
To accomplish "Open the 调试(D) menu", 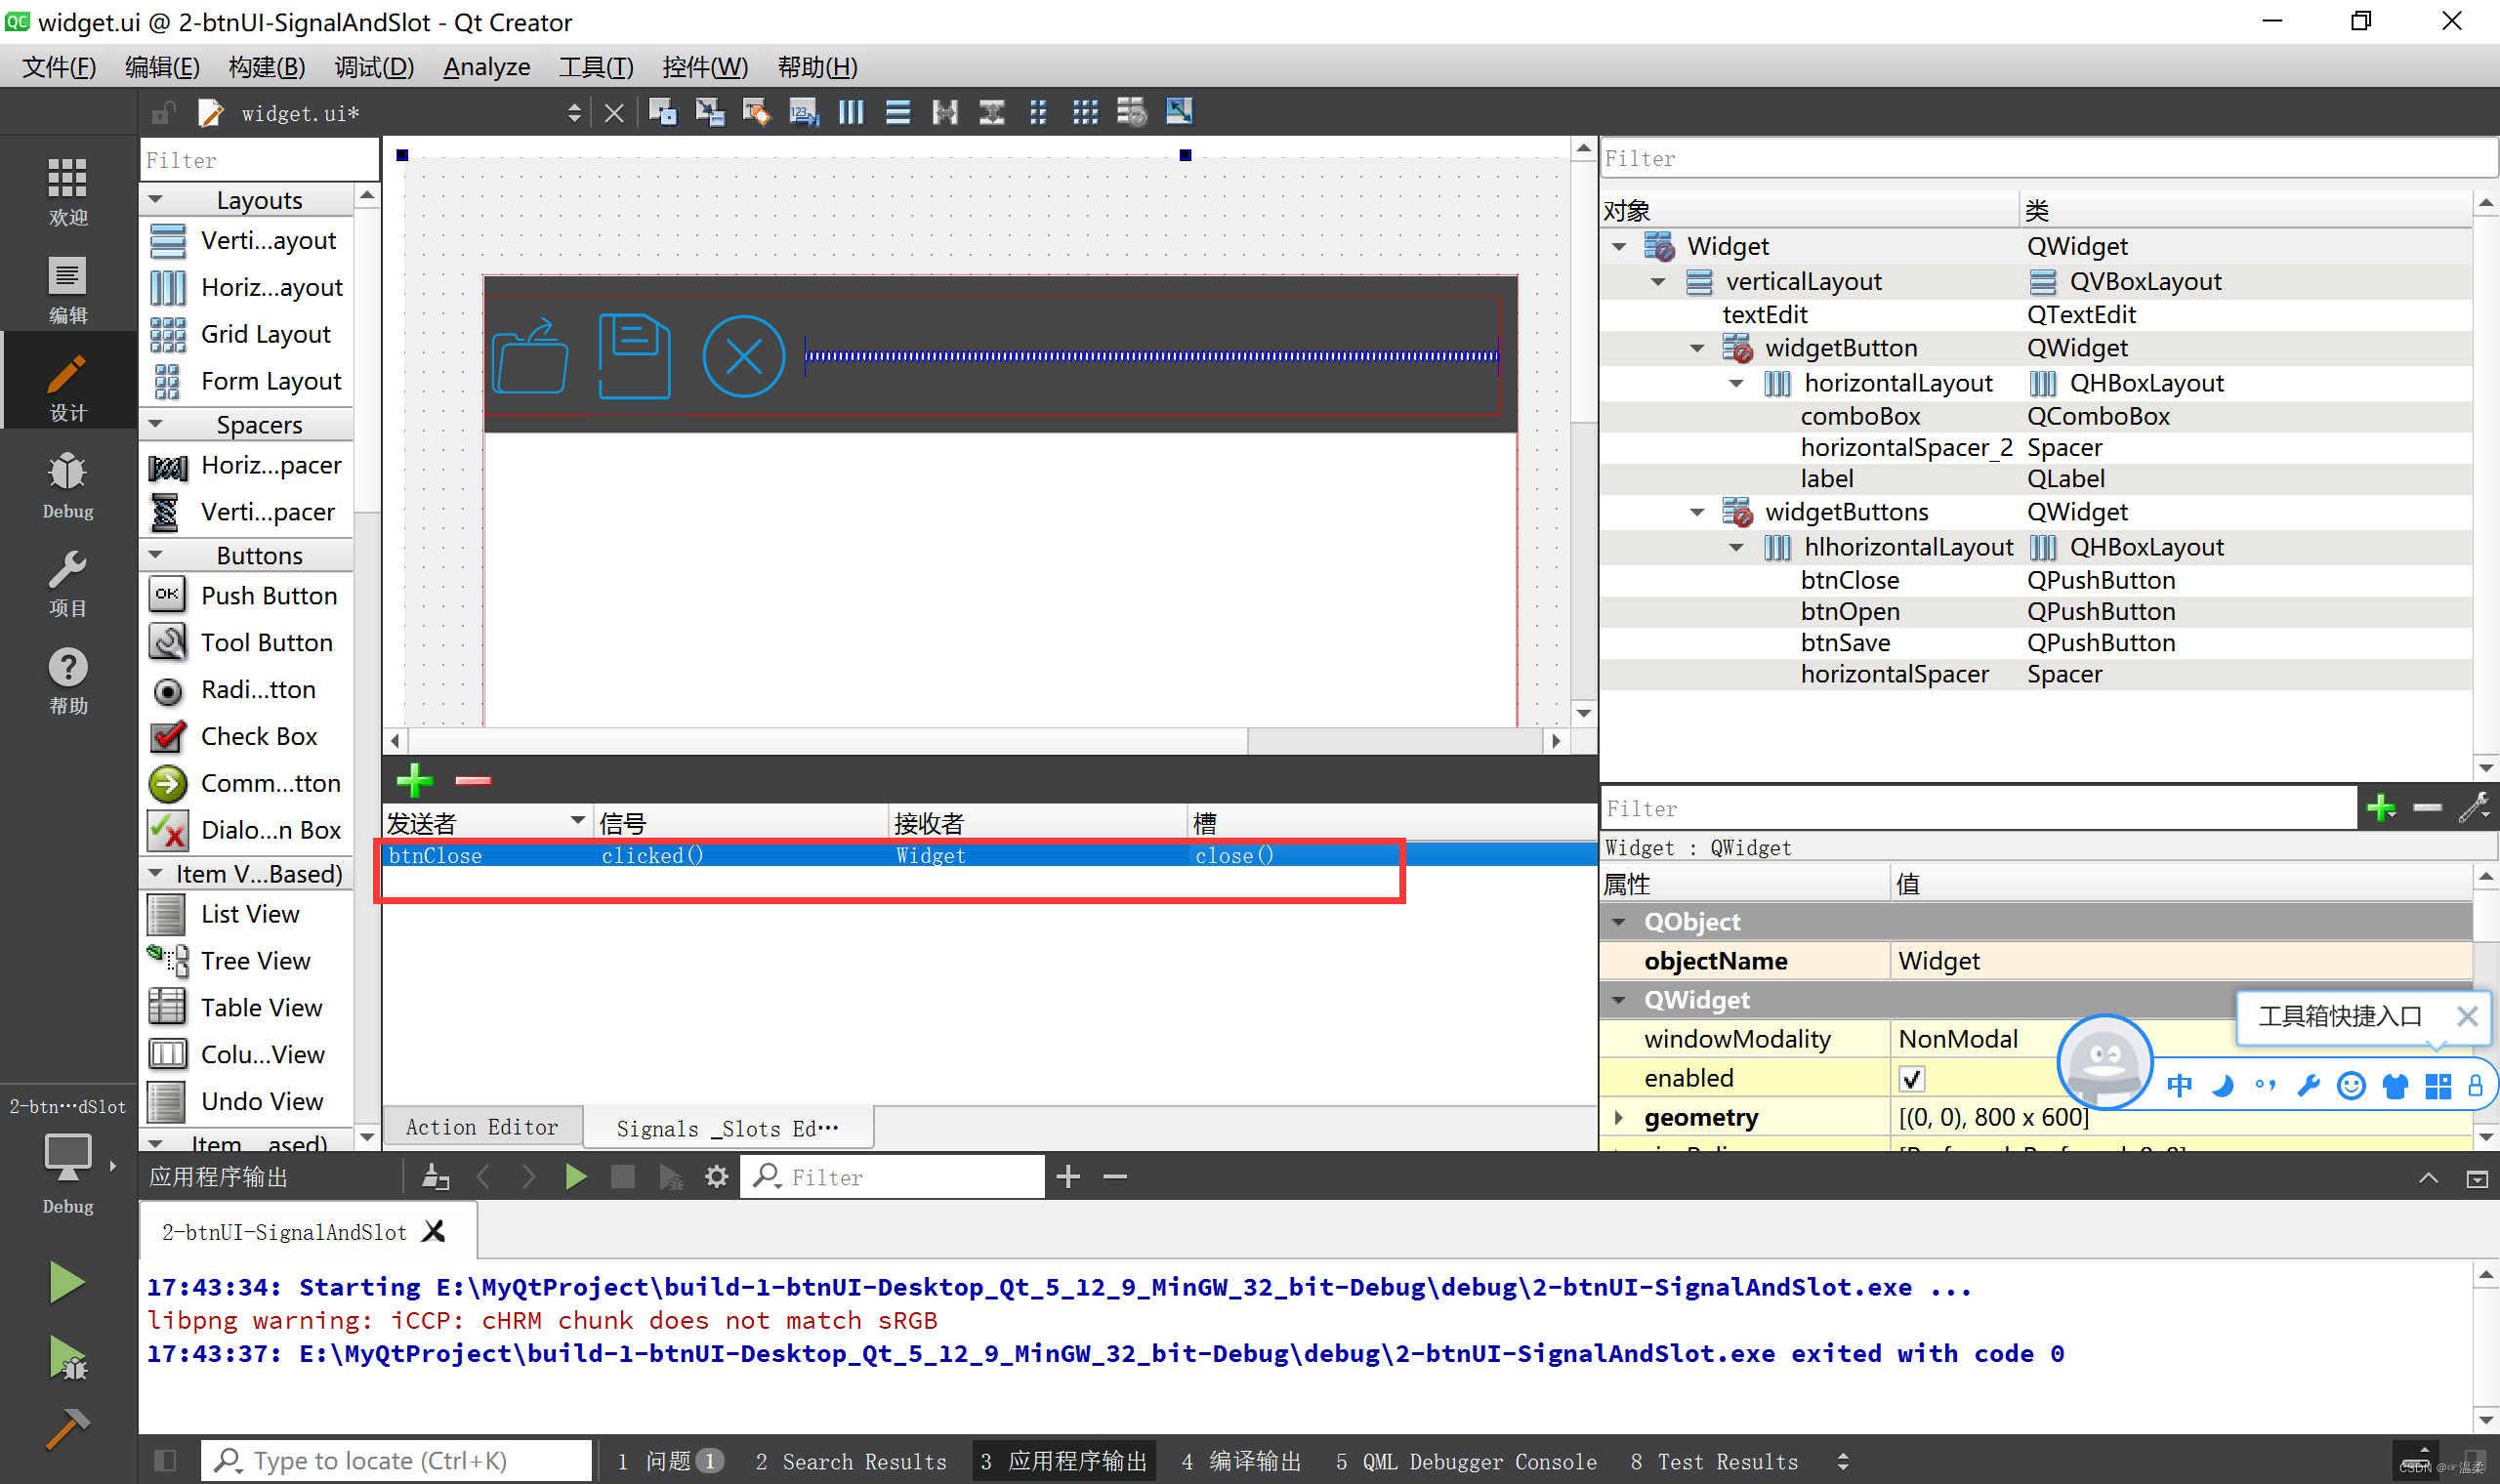I will coord(374,67).
